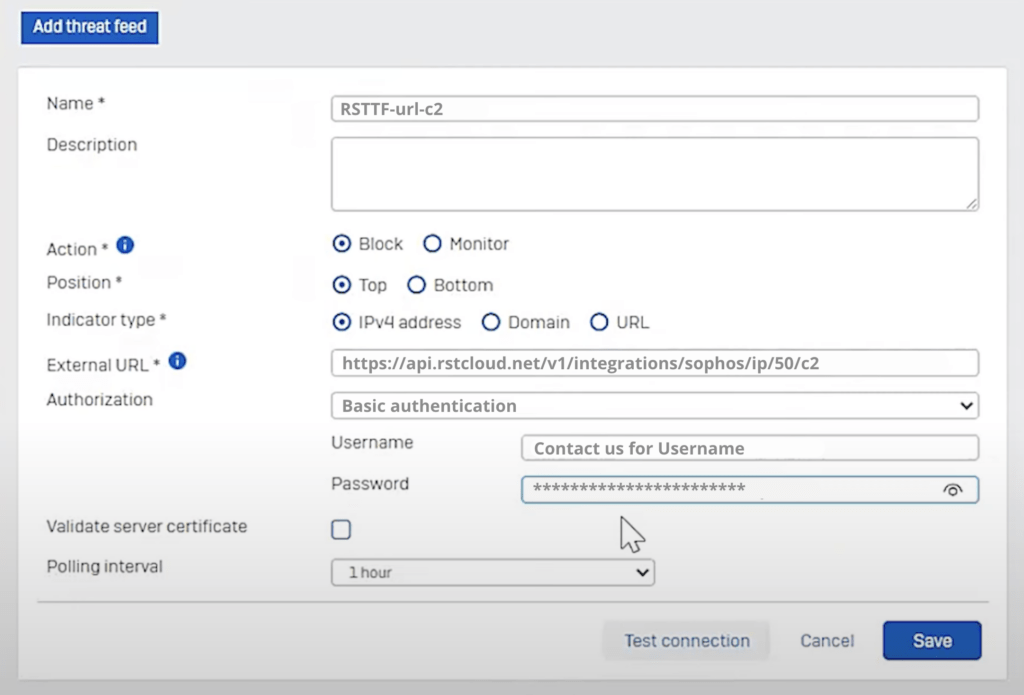Click the Name field showing RSTTF-url-c2
Viewport: 1024px width, 695px height.
coord(654,108)
